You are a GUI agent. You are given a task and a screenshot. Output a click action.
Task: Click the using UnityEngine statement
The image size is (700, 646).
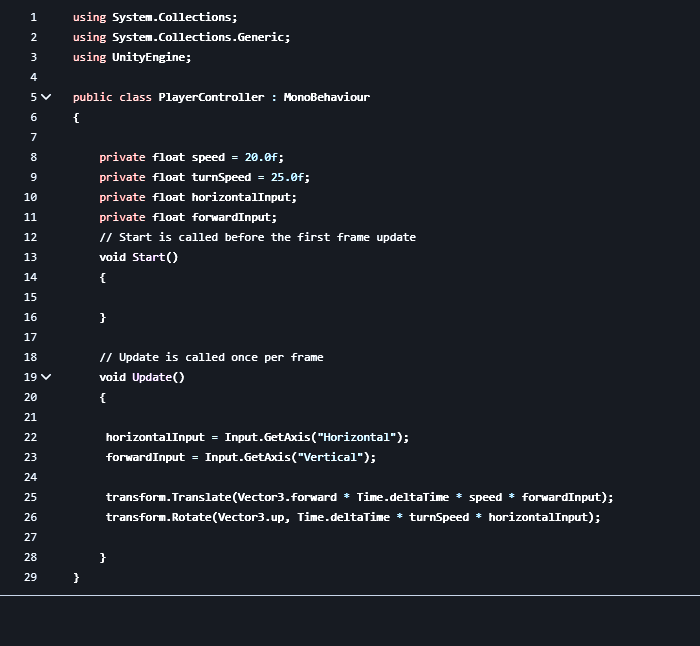pos(132,57)
